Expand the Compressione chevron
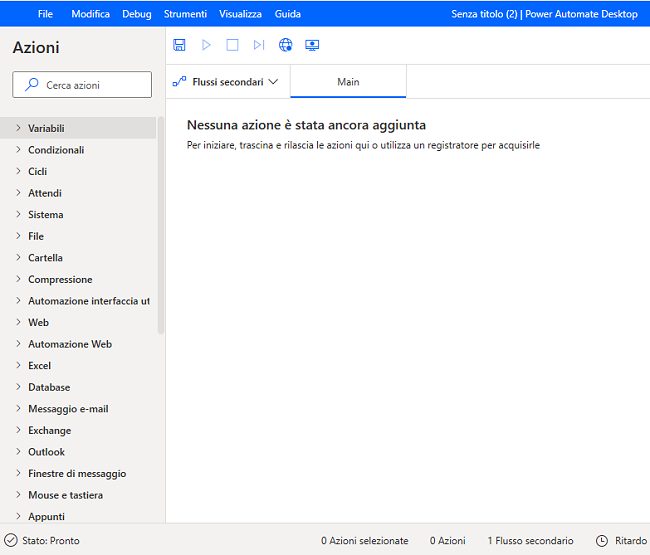 [x=18, y=279]
